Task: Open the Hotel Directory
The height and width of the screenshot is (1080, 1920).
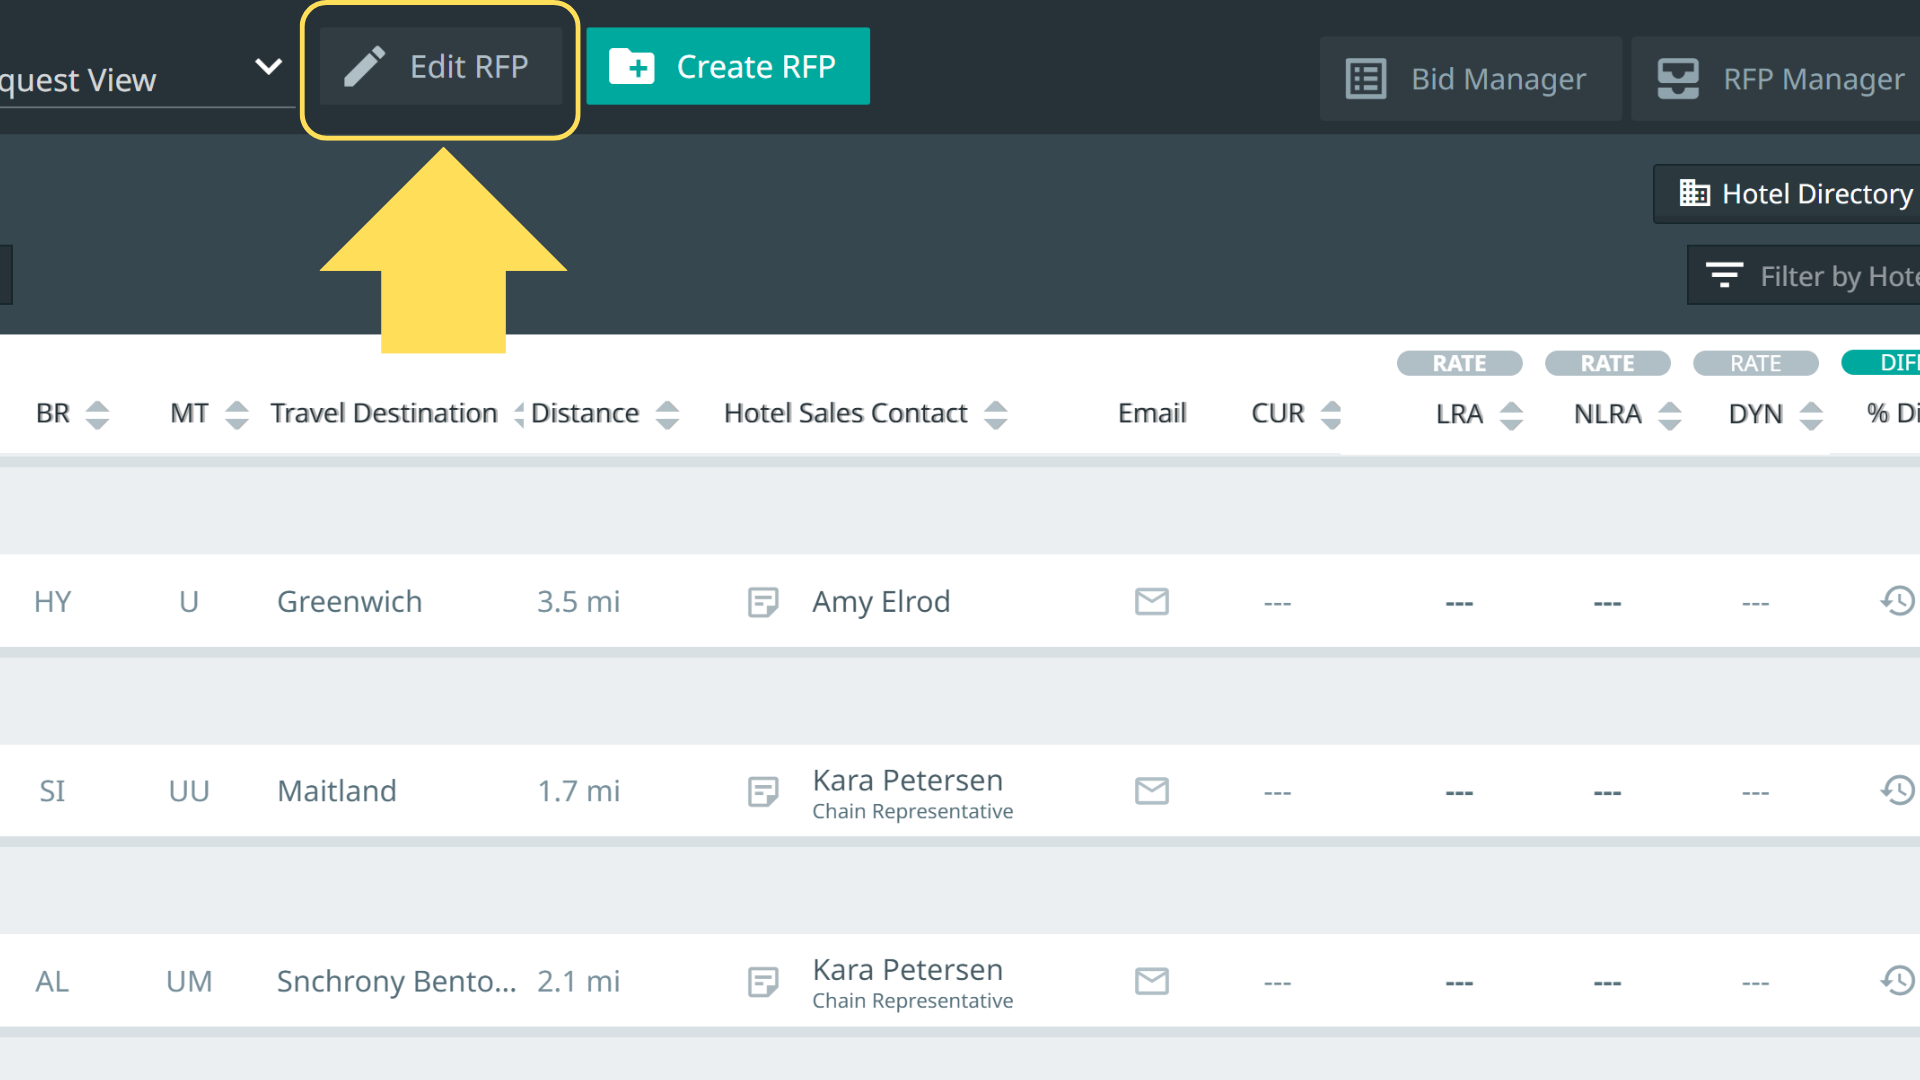Action: [1796, 194]
